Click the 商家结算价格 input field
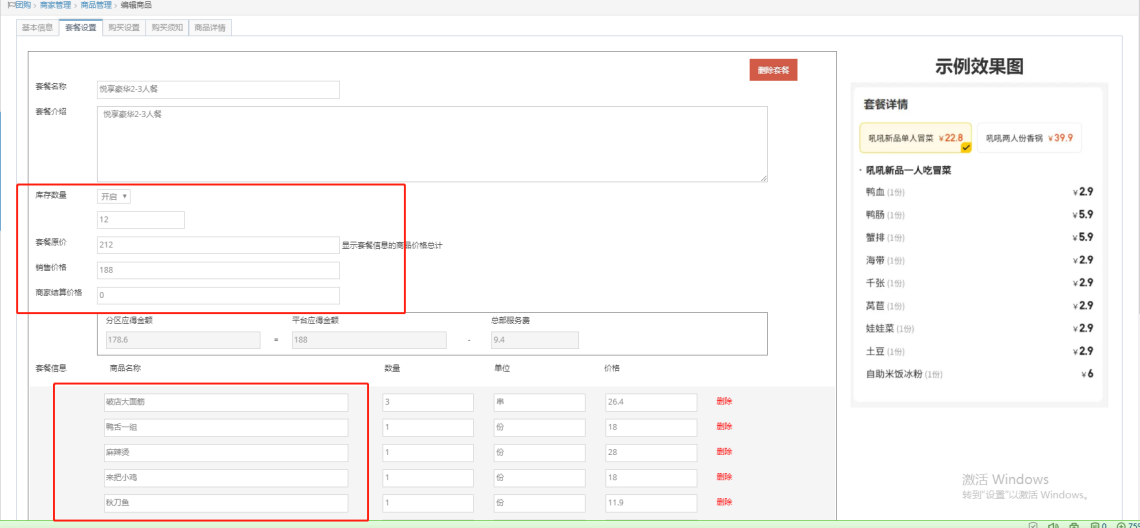The height and width of the screenshot is (528, 1140). pos(218,295)
